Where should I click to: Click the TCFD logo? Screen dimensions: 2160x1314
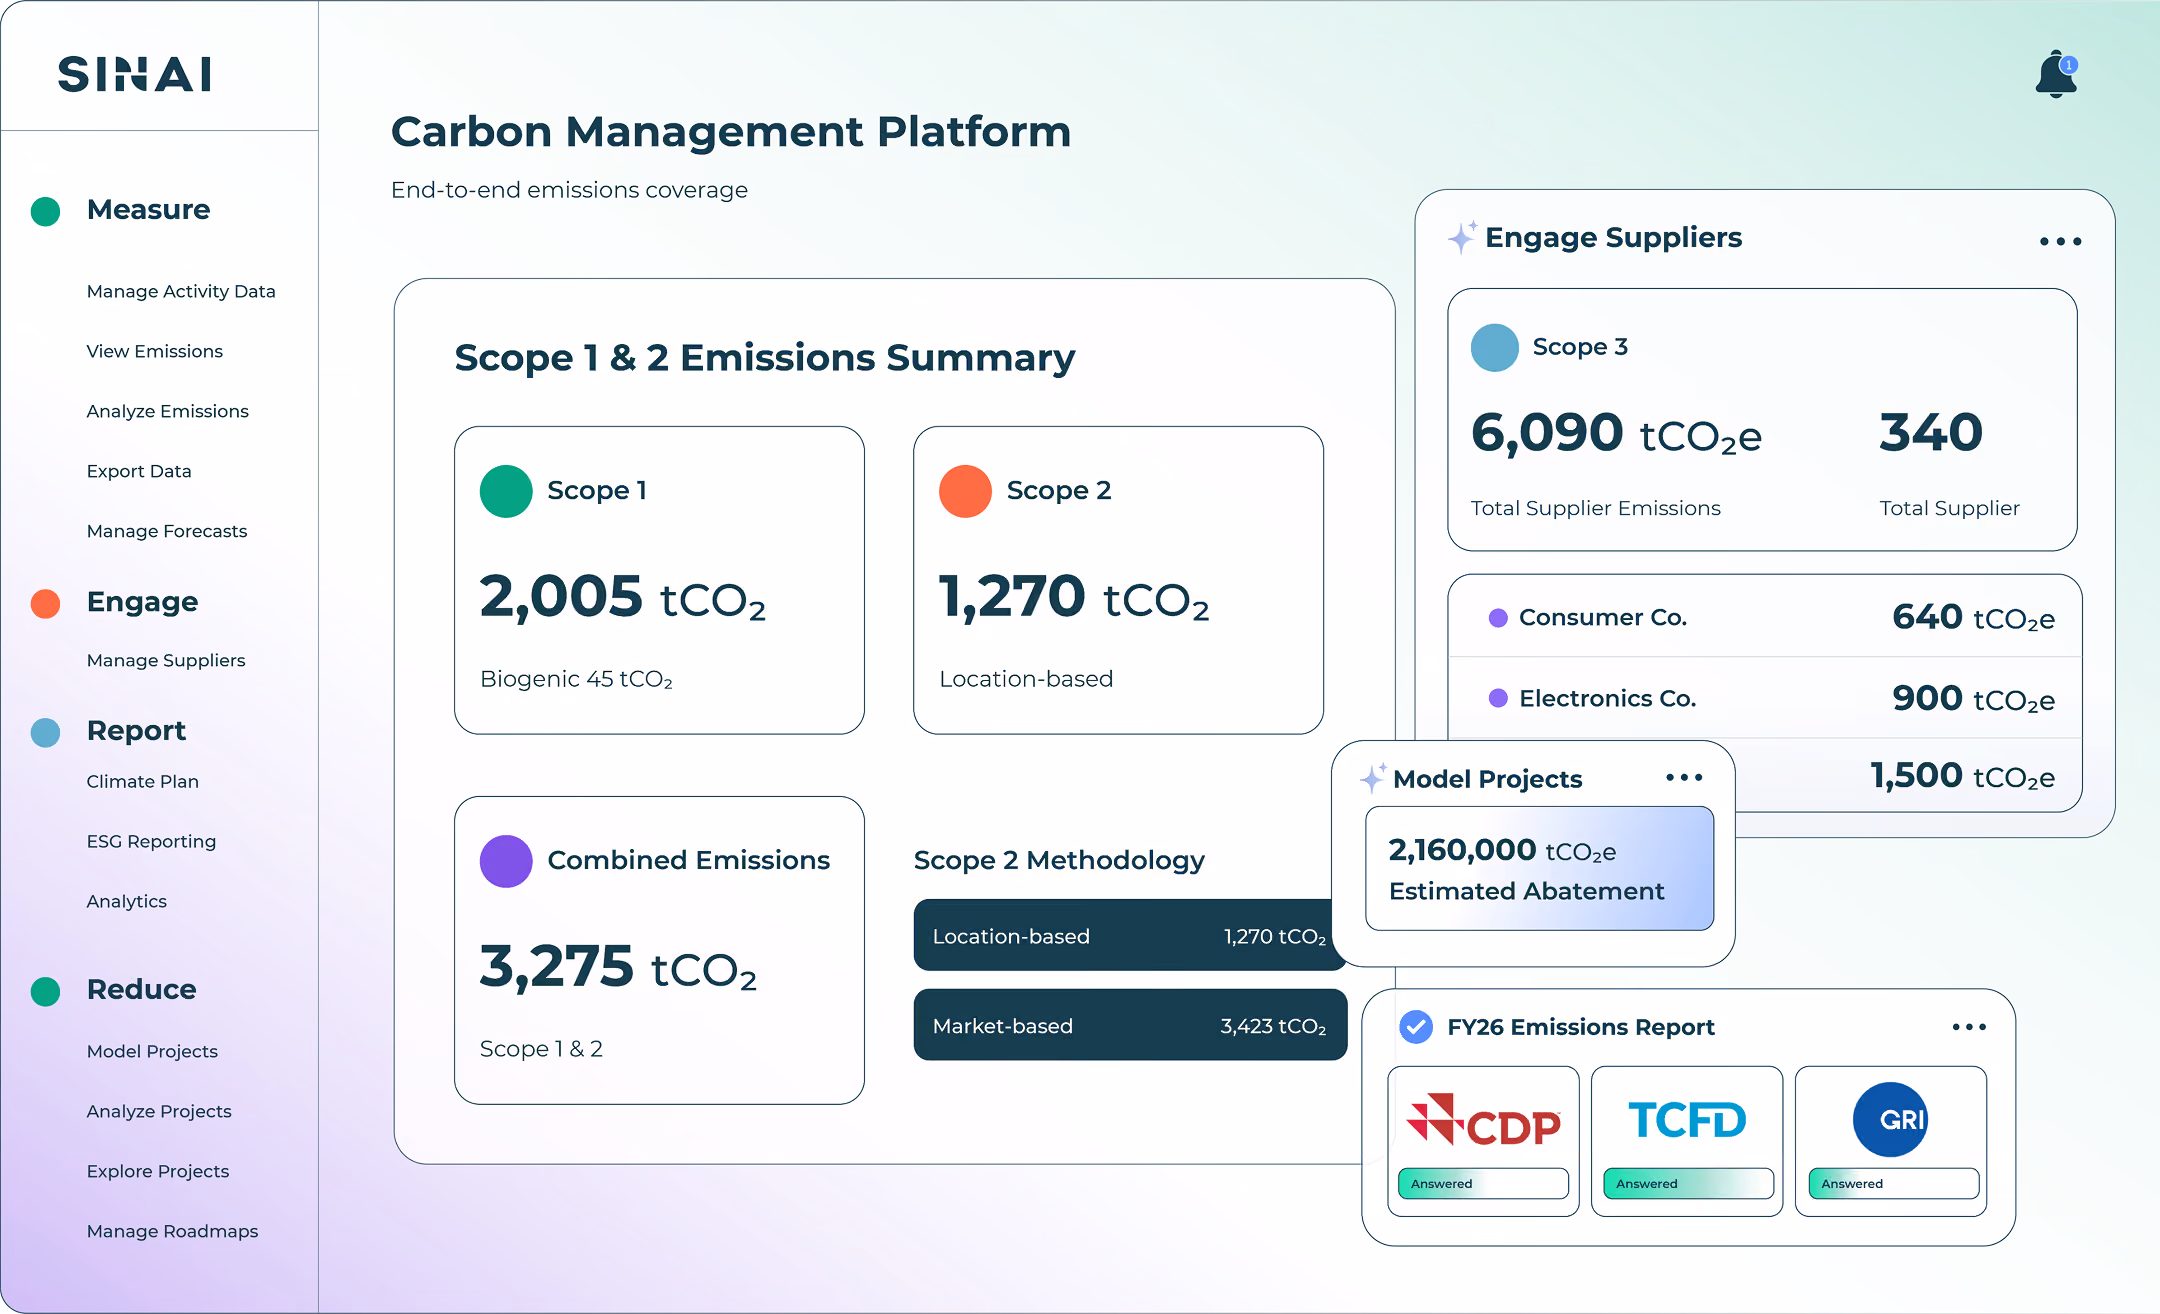tap(1687, 1120)
